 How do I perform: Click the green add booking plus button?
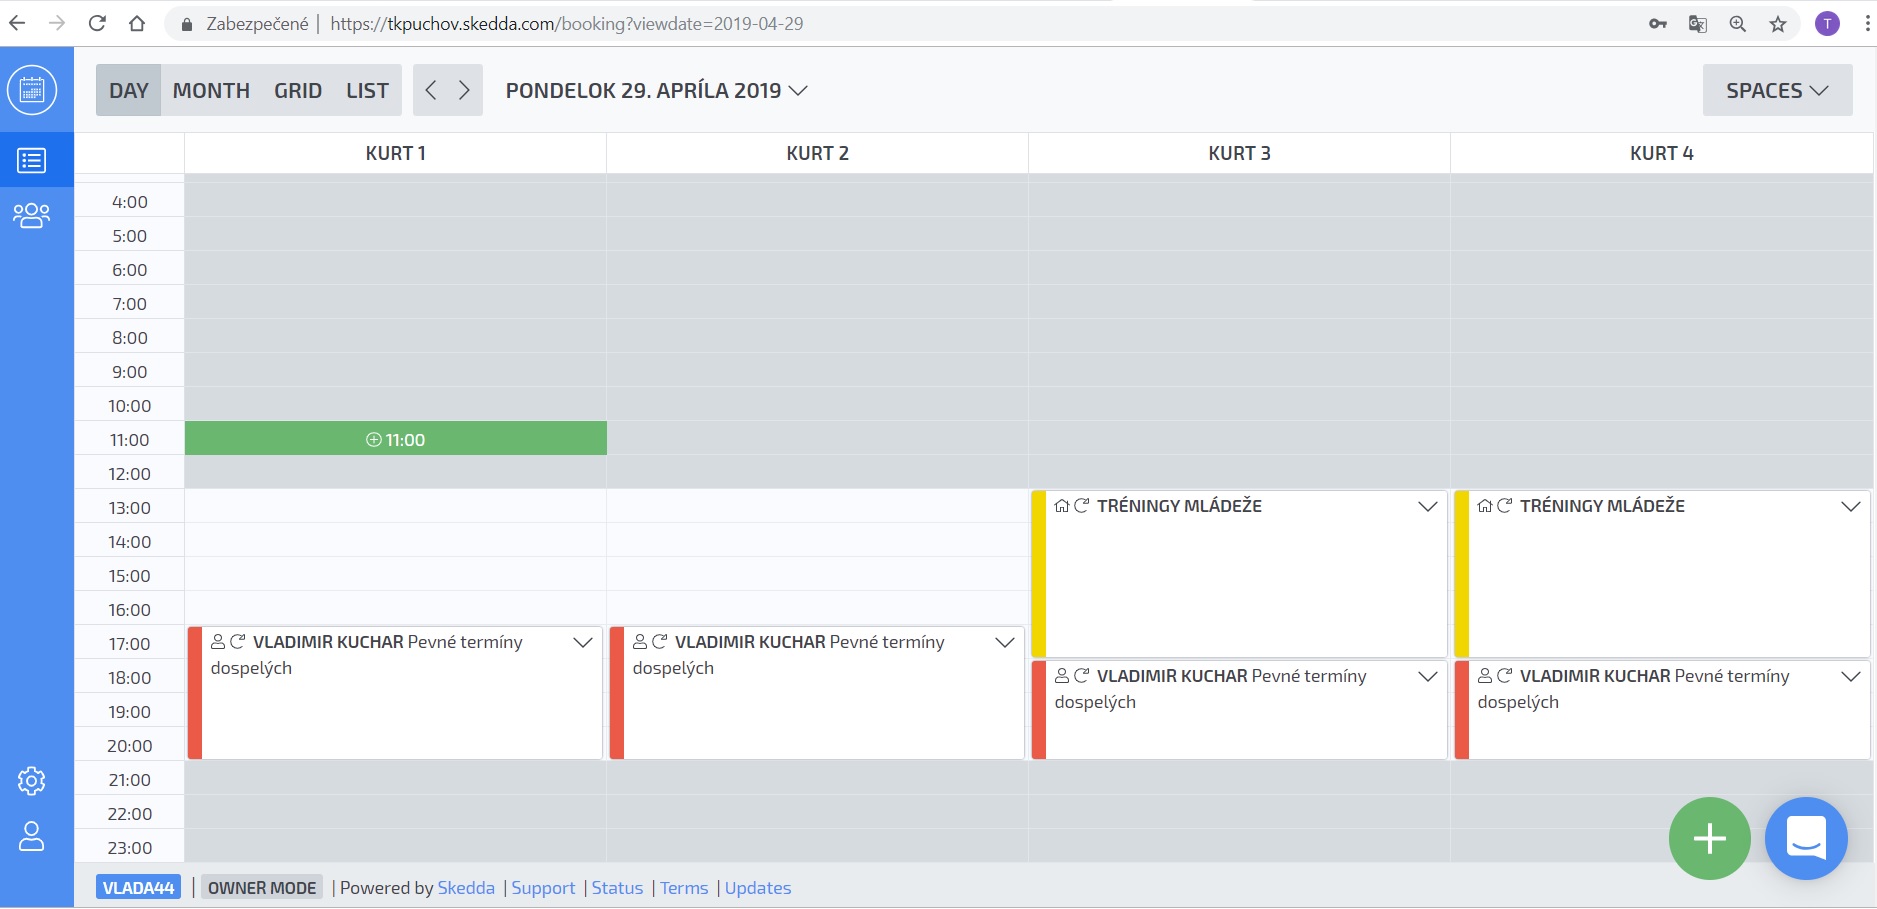[1710, 838]
